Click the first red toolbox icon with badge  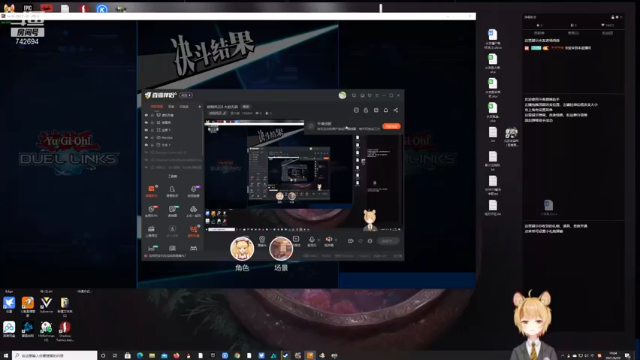tap(151, 189)
